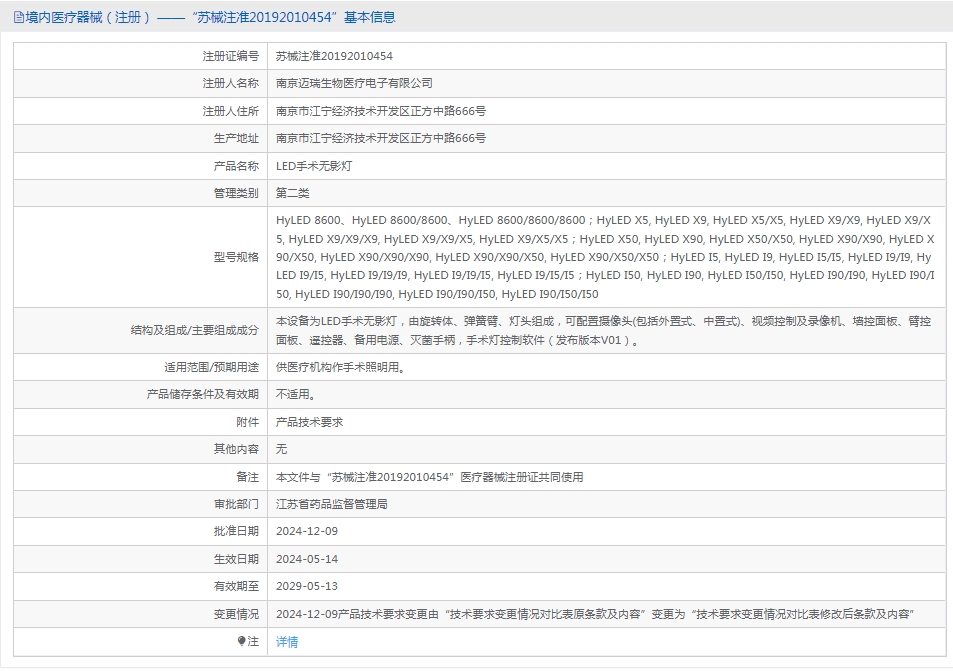
Task: Click the address value in 注册人住所 row
Action: coord(381,111)
